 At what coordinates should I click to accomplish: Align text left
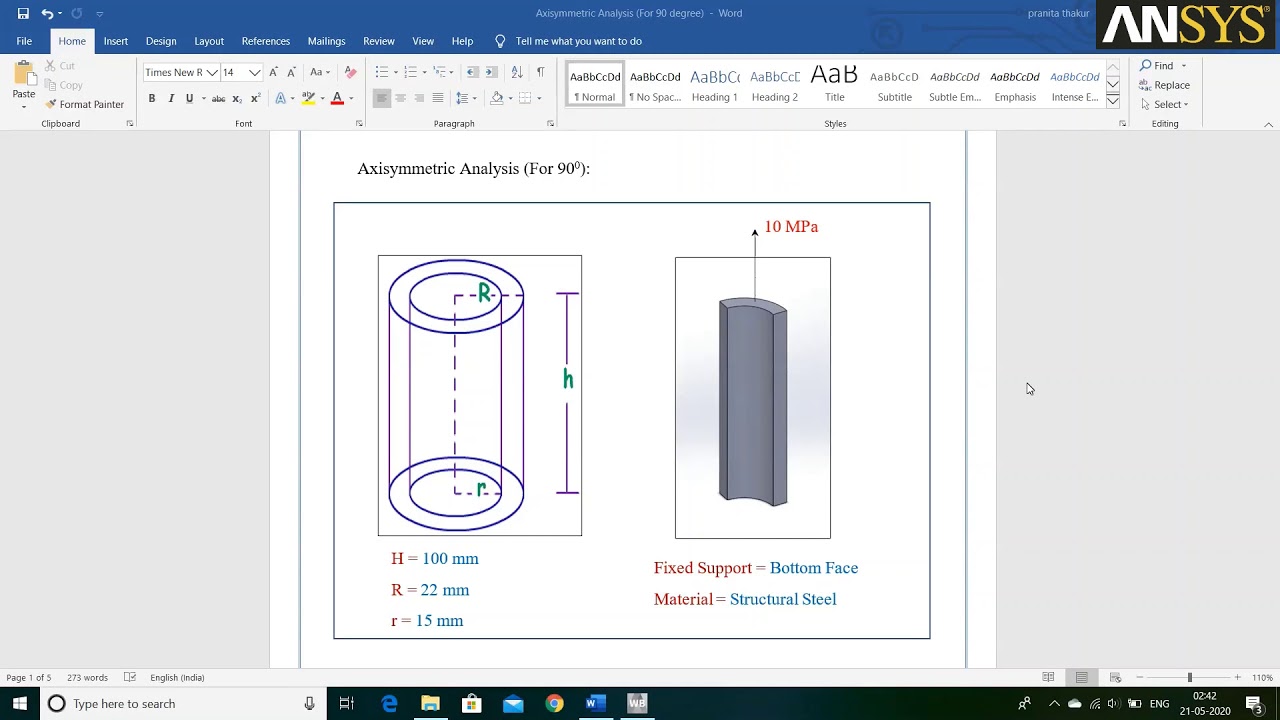coord(381,98)
